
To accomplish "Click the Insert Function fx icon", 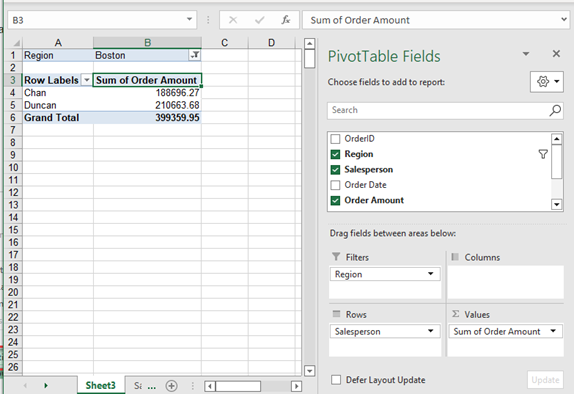I will tap(286, 20).
